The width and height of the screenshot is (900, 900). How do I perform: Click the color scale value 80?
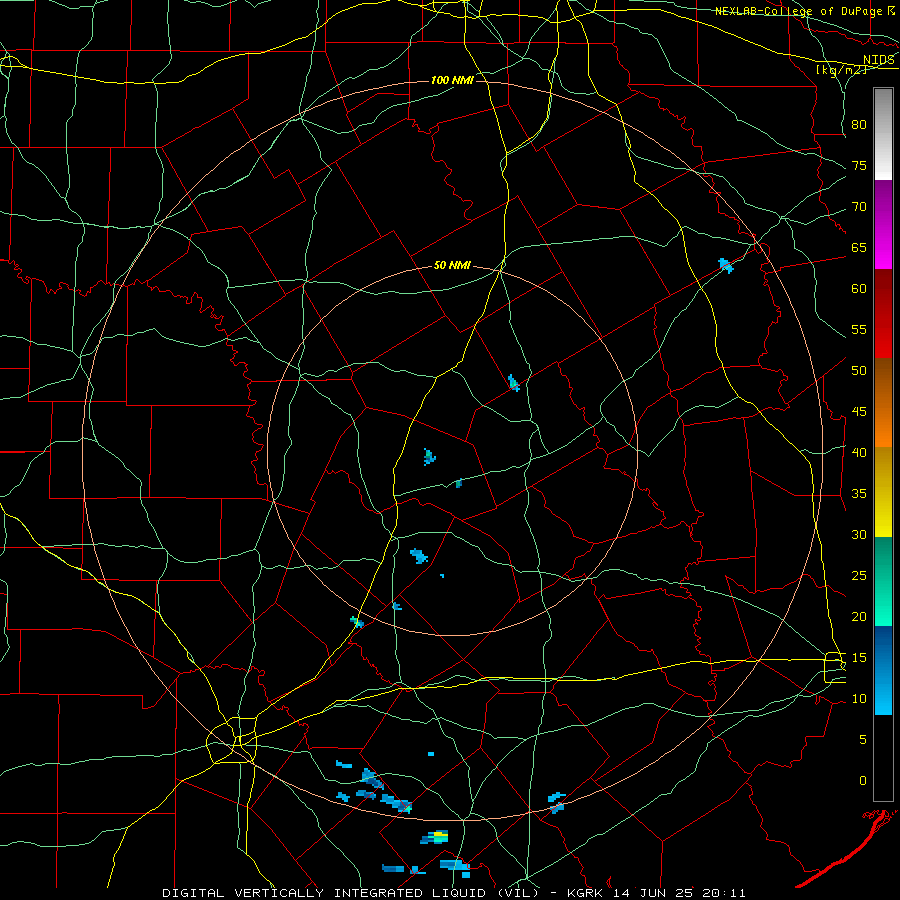859,125
